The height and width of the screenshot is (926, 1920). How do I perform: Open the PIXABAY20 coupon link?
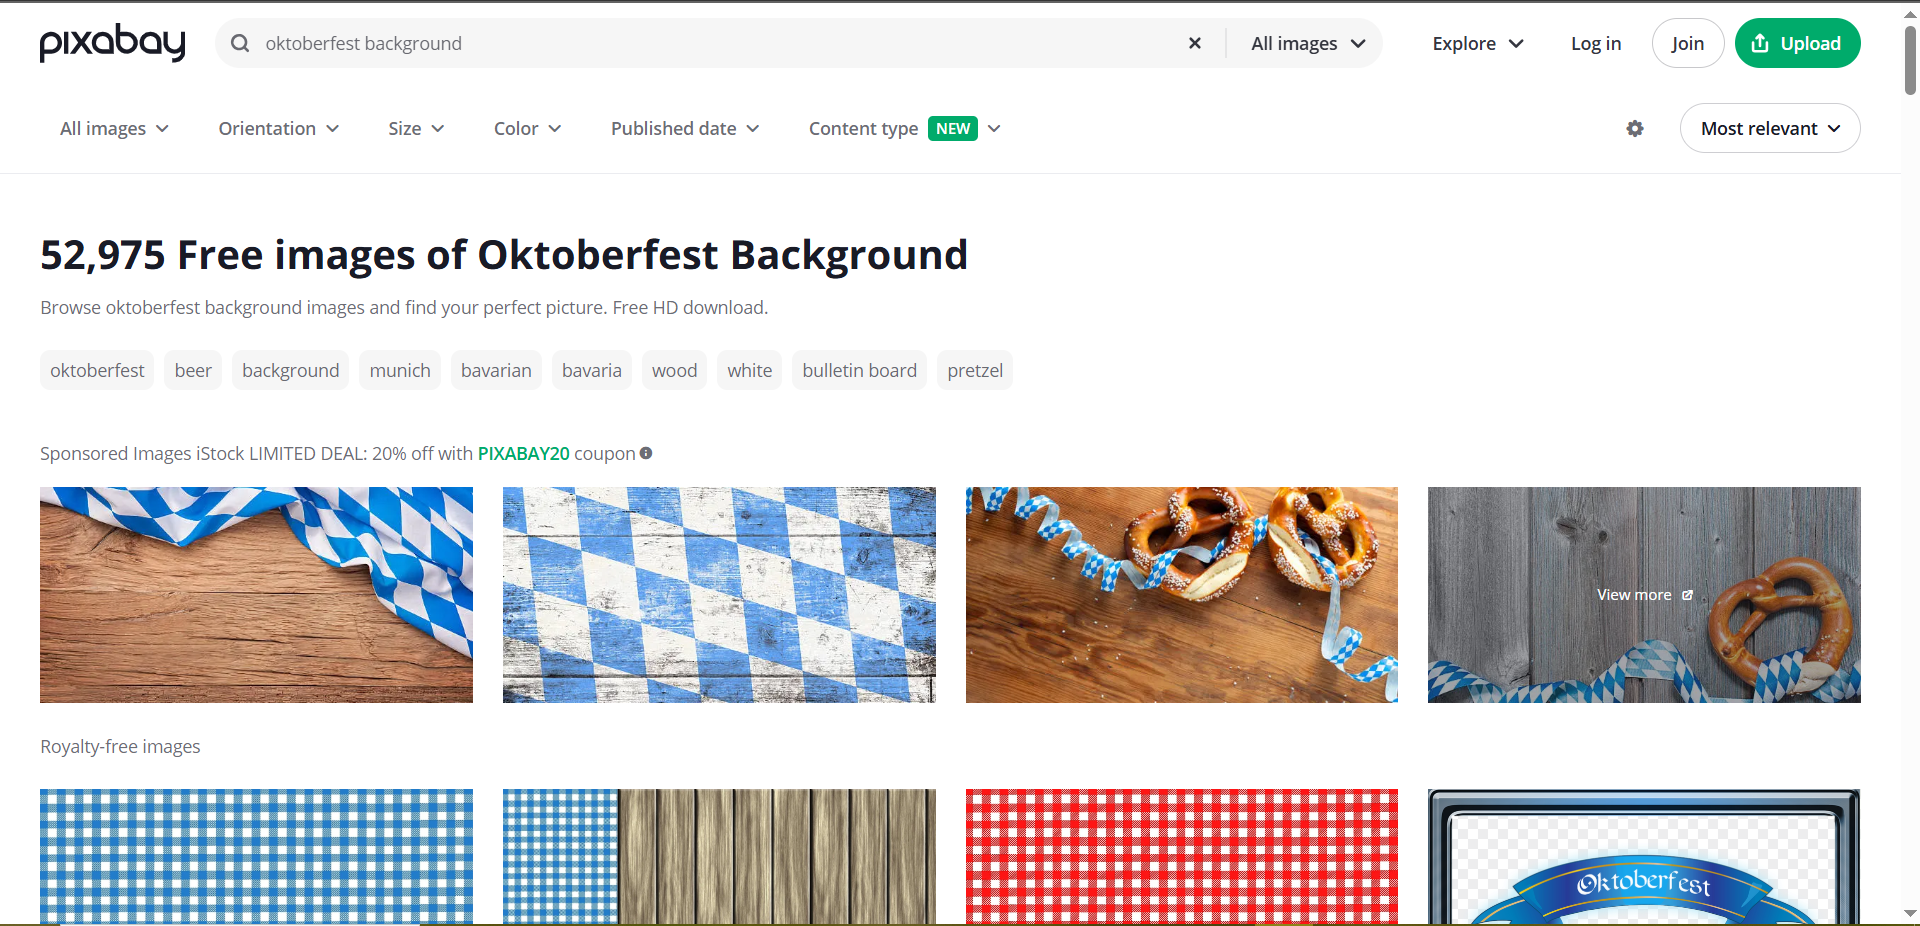click(x=523, y=453)
